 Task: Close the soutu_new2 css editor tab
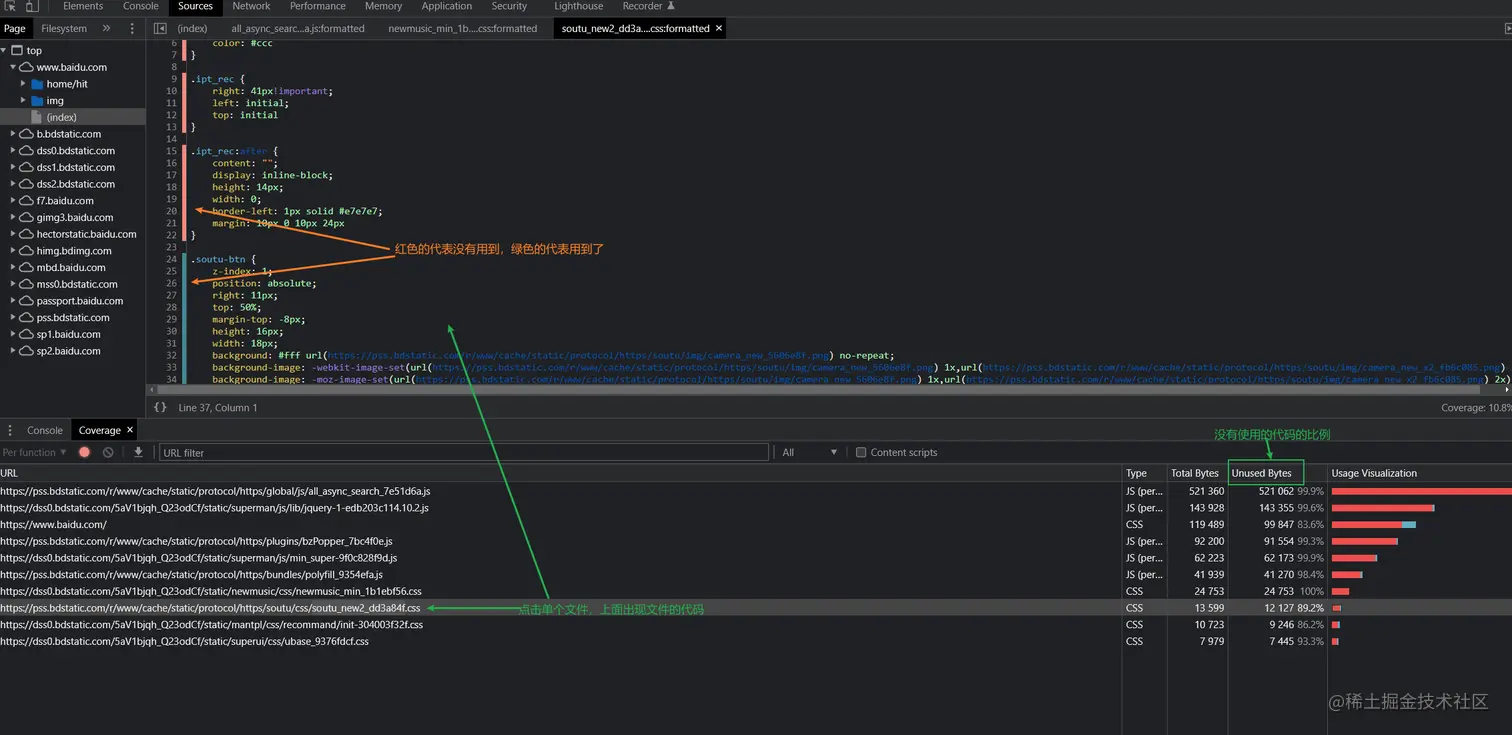(x=718, y=29)
